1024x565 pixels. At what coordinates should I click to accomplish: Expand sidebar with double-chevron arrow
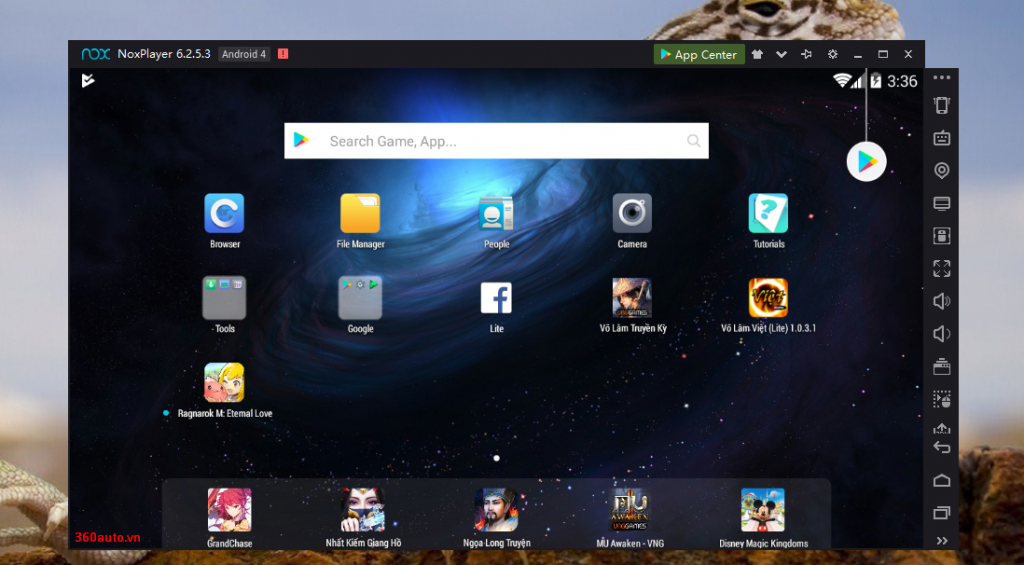coord(942,541)
